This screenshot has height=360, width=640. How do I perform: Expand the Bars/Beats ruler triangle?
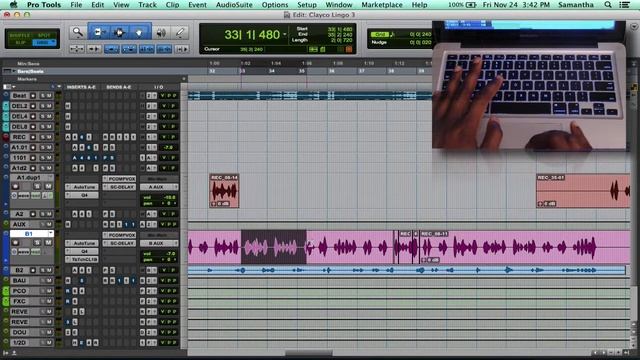click(14, 71)
